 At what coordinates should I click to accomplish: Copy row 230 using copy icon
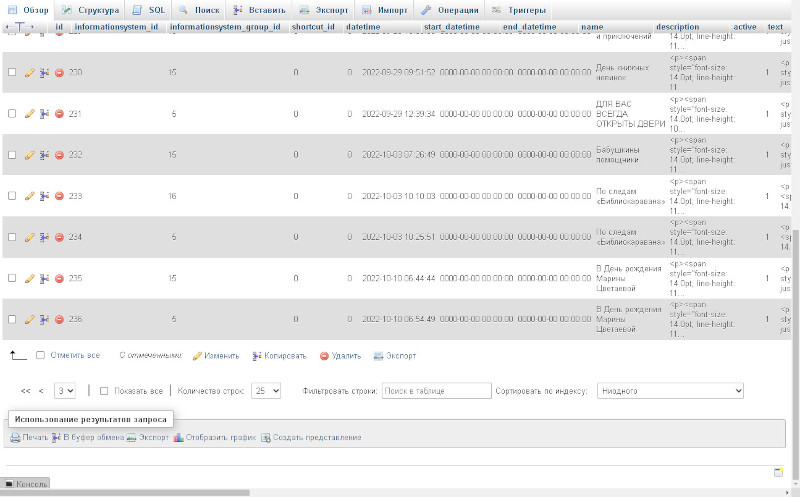tap(44, 72)
